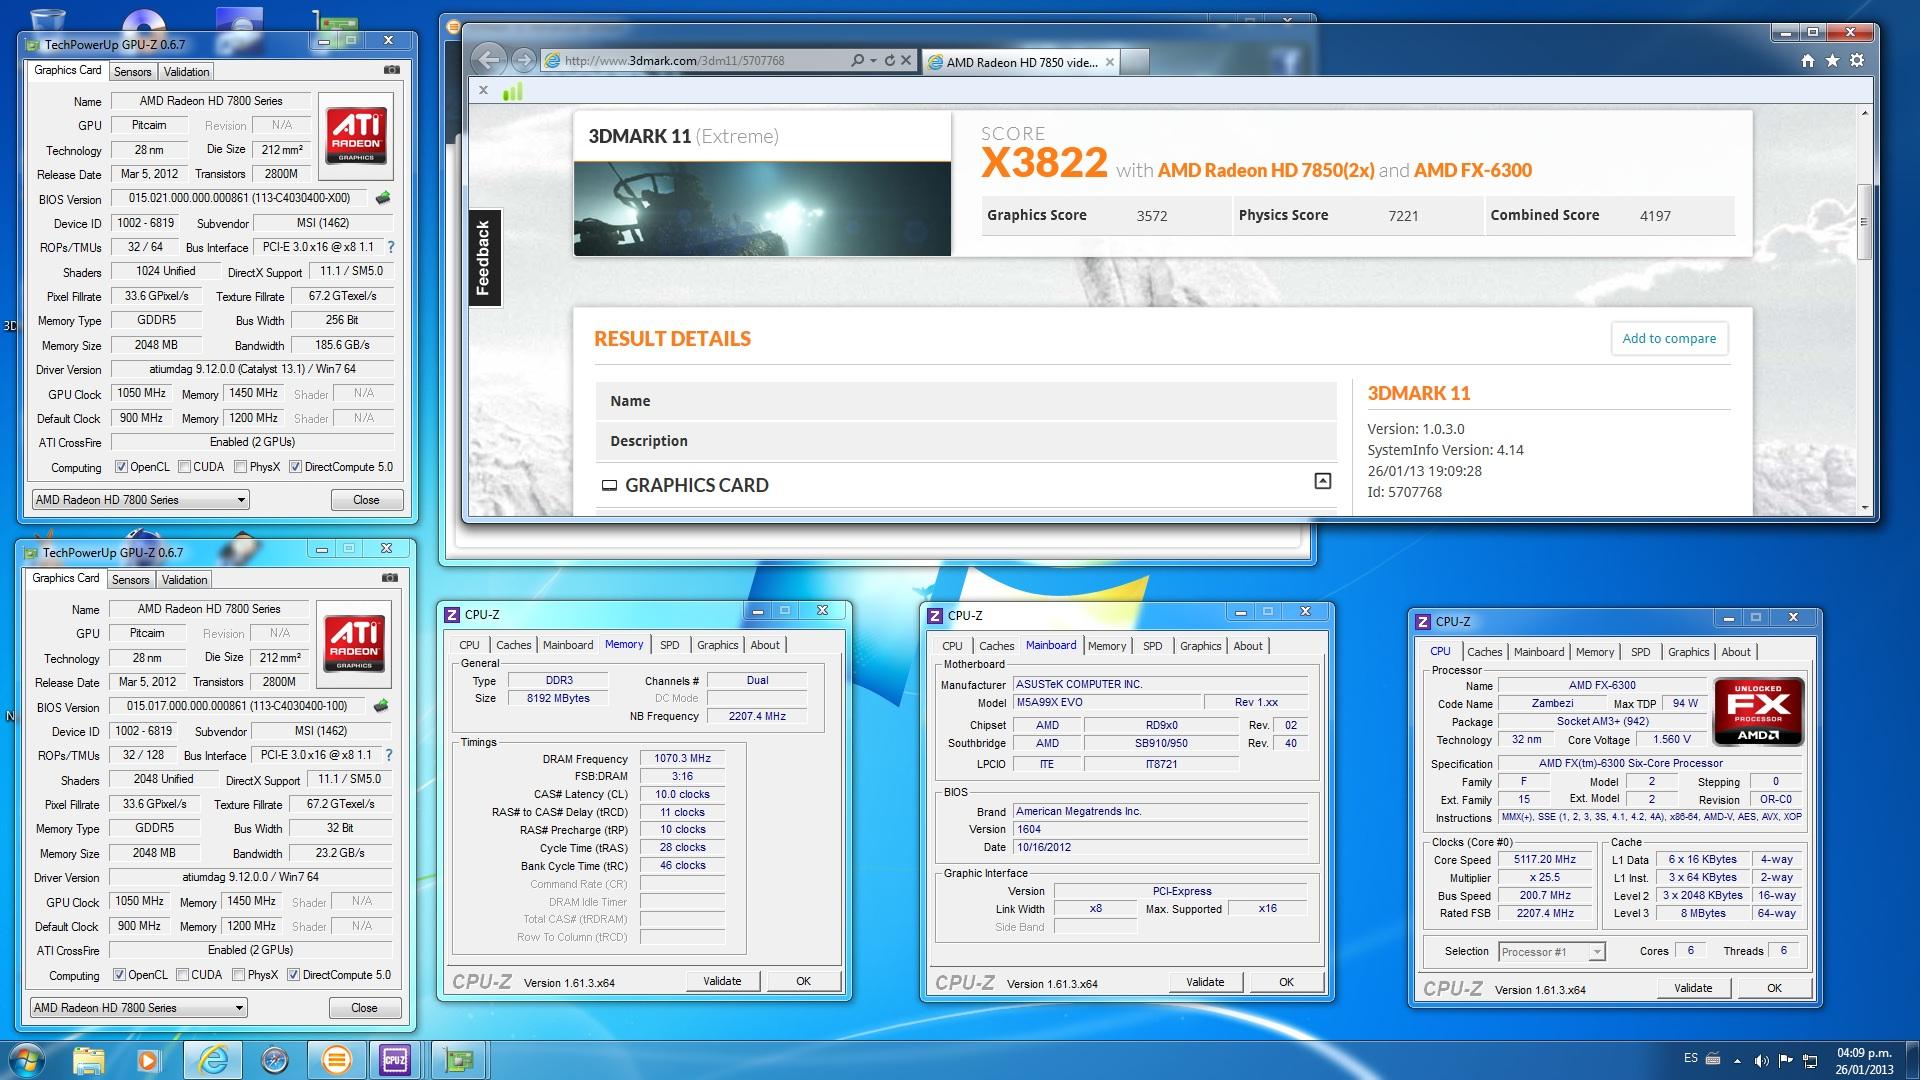Open Processor #1 selection dropdown in CPU-Z
The width and height of the screenshot is (1920, 1080).
[1552, 952]
